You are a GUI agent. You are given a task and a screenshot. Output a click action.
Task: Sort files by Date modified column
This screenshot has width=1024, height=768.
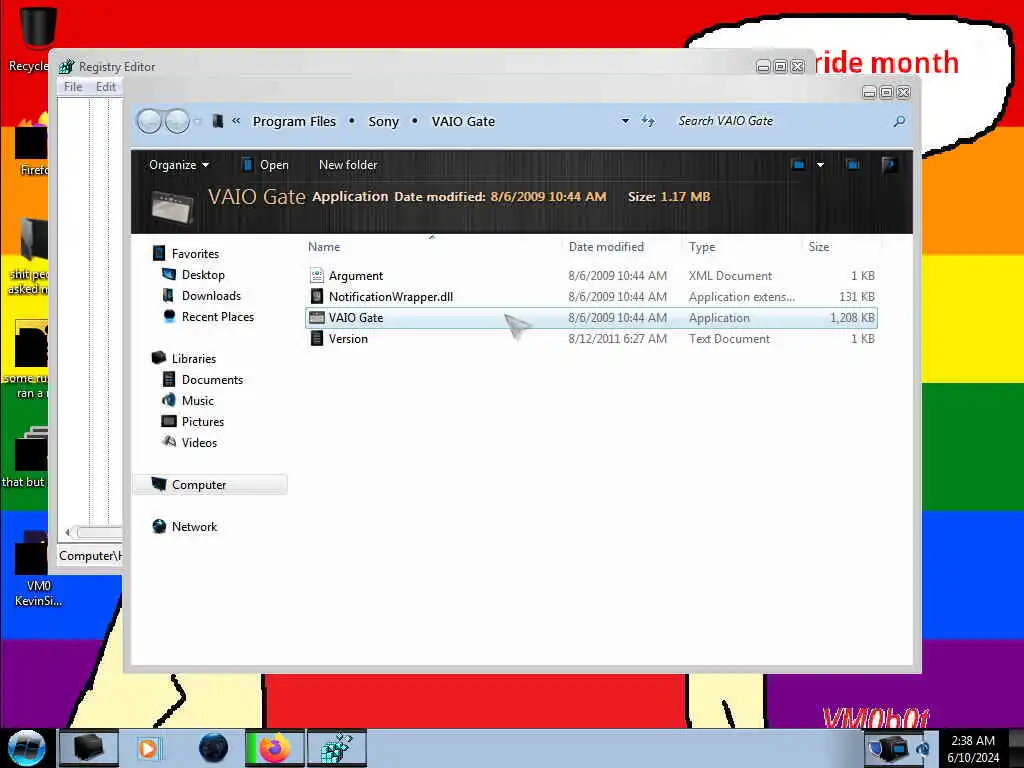point(621,247)
